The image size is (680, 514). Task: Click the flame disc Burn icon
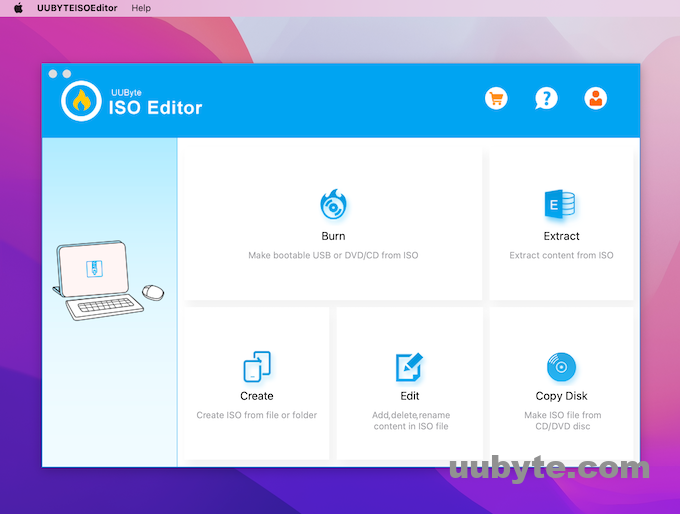[333, 204]
